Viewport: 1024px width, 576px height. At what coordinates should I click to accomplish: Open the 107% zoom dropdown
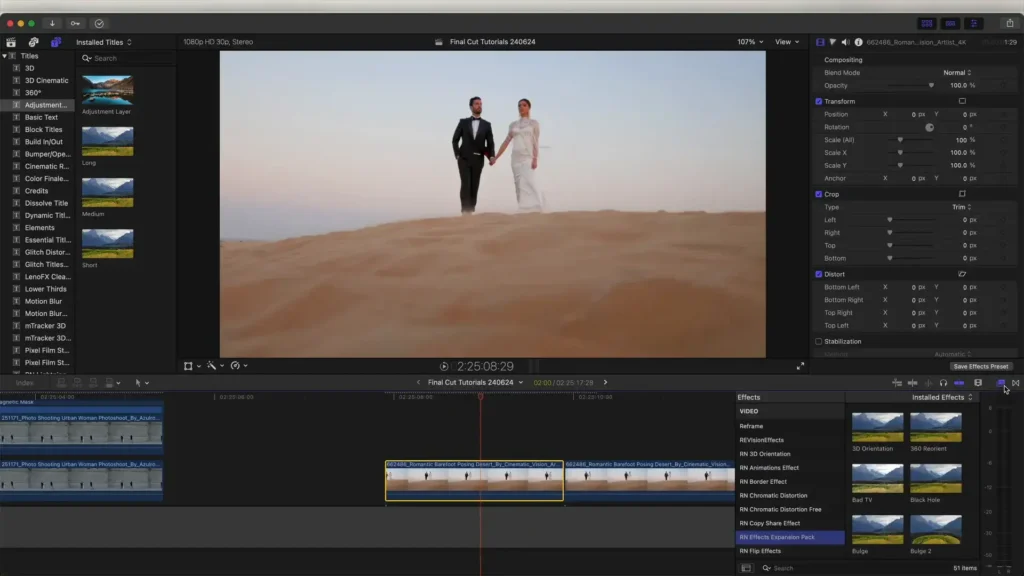click(x=750, y=42)
